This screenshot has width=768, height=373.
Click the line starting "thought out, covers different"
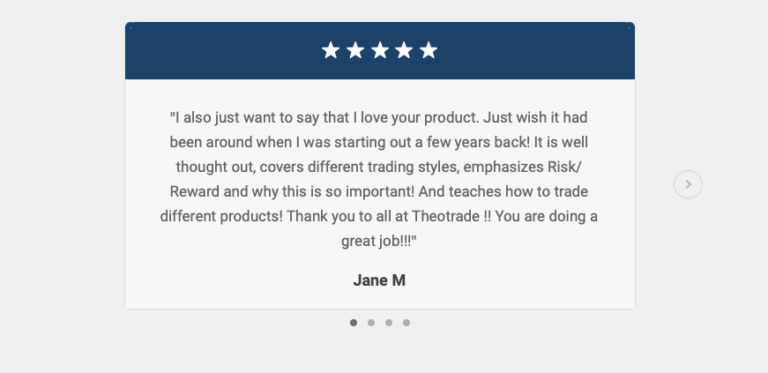379,167
